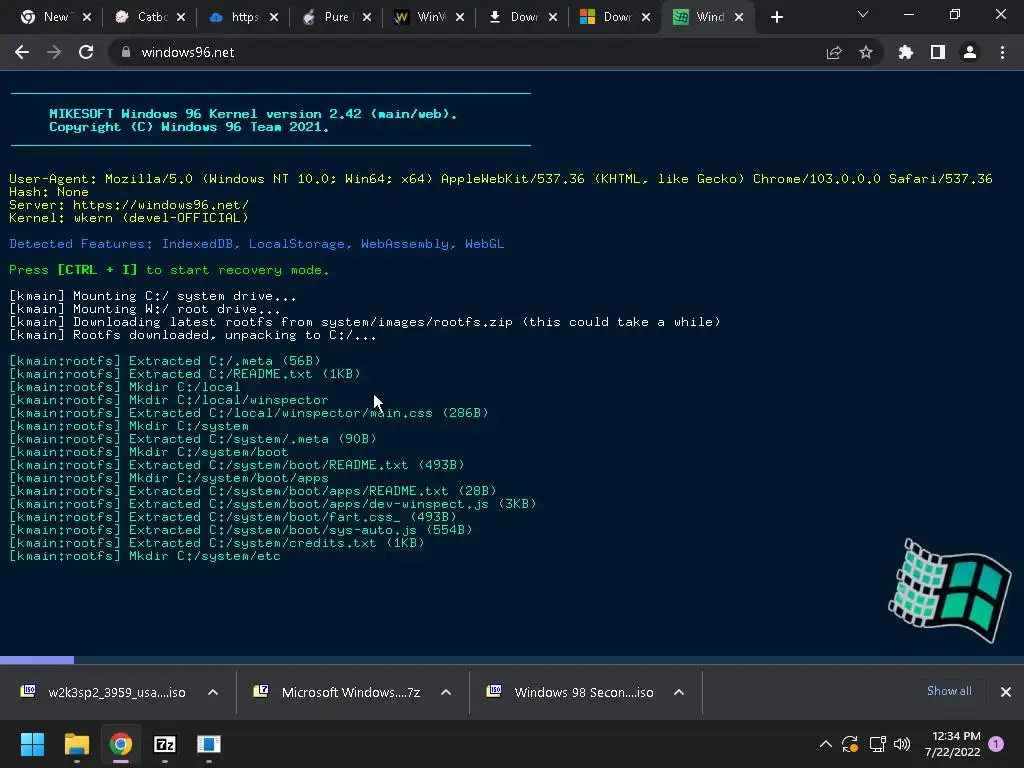Open the blue window app on taskbar
Viewport: 1024px width, 768px height.
point(209,744)
